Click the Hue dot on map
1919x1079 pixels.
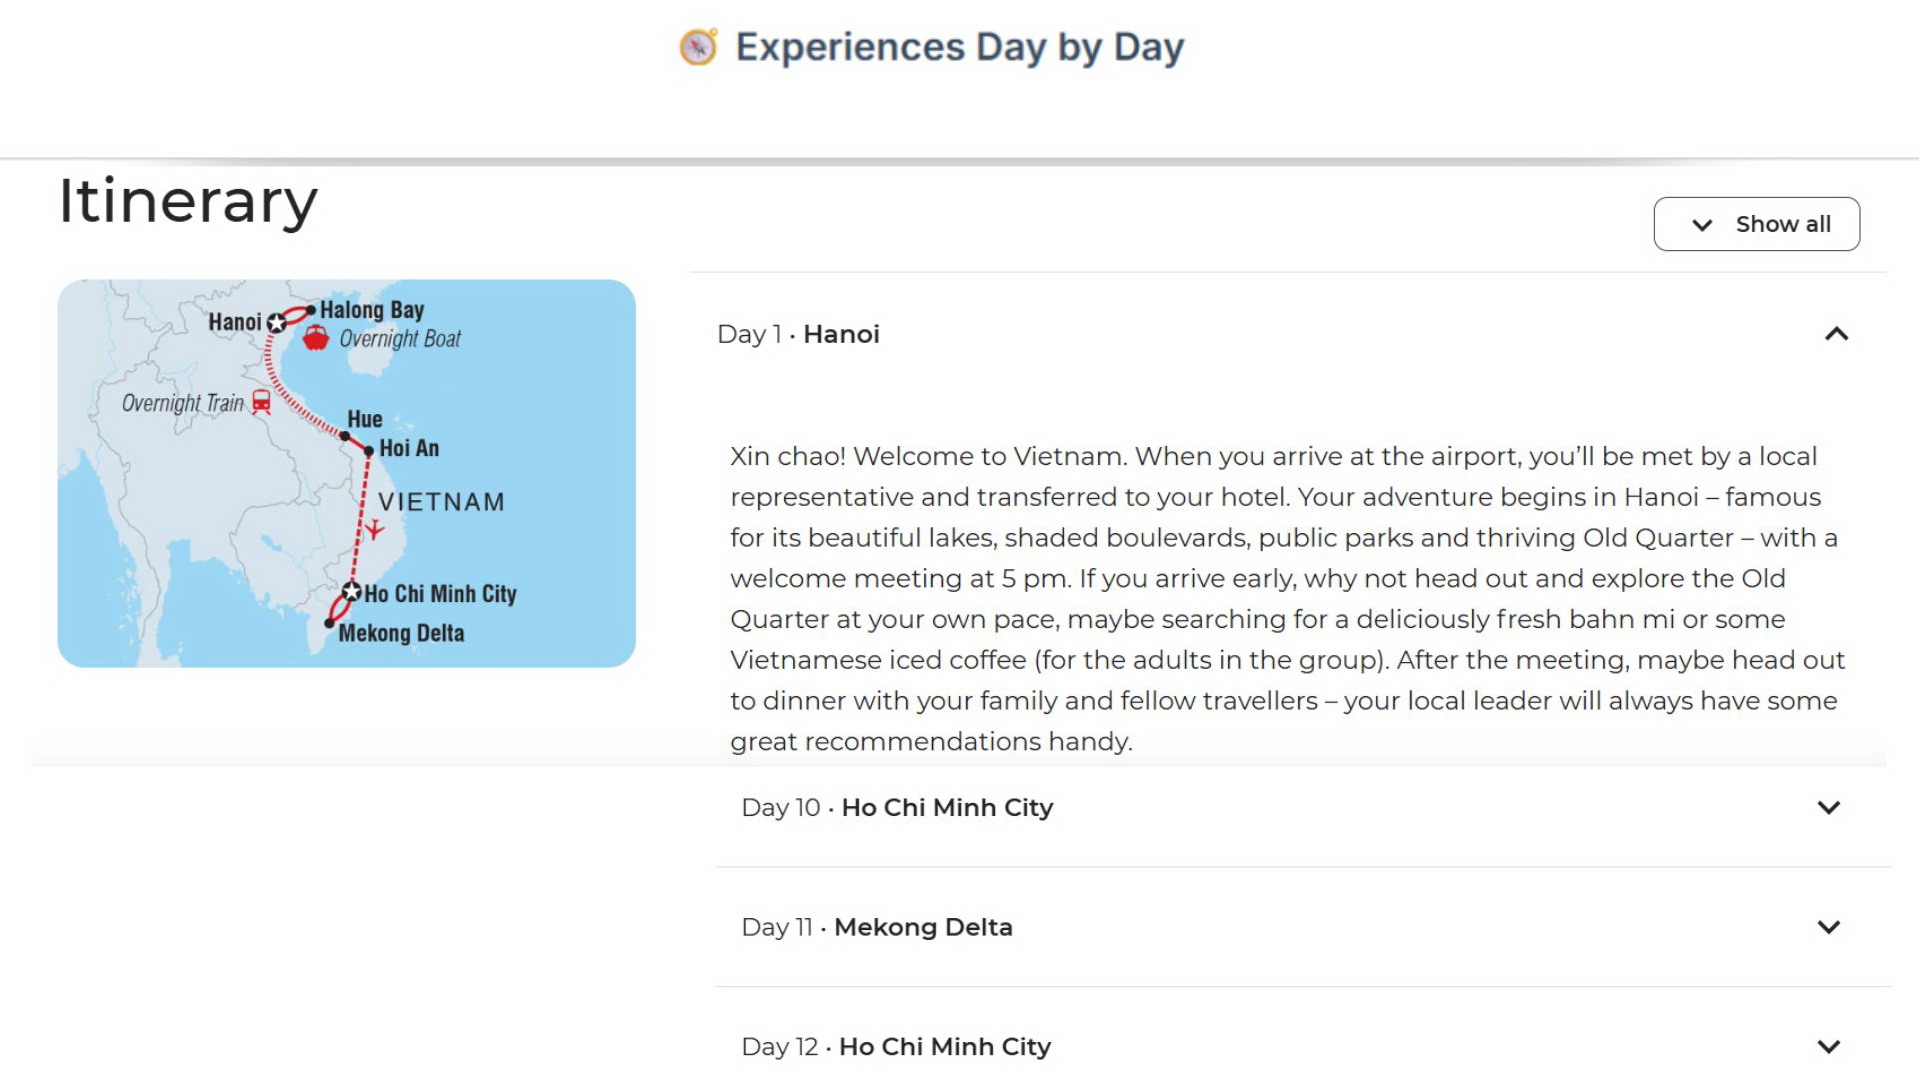point(345,436)
